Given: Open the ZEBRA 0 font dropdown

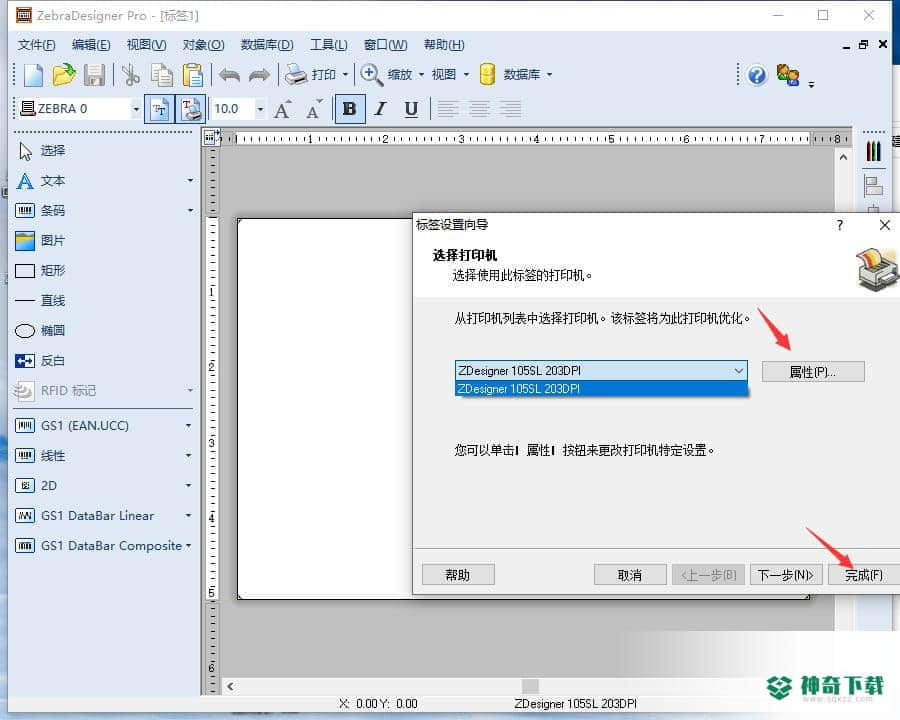Looking at the screenshot, I should 136,109.
